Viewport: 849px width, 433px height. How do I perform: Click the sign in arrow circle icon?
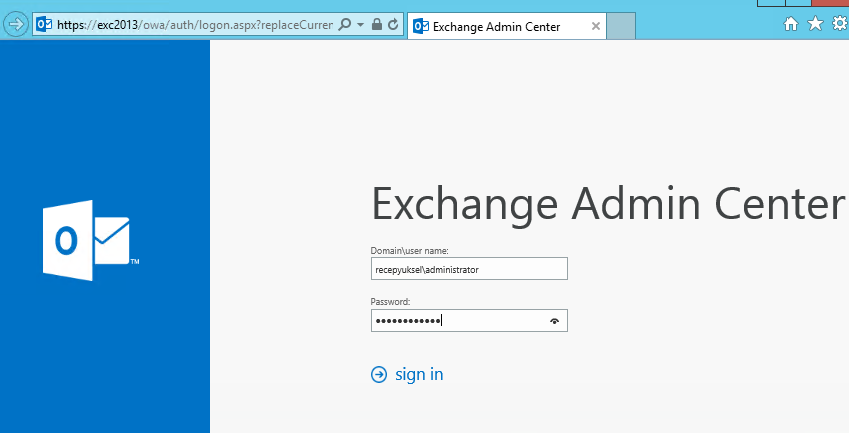pos(379,375)
